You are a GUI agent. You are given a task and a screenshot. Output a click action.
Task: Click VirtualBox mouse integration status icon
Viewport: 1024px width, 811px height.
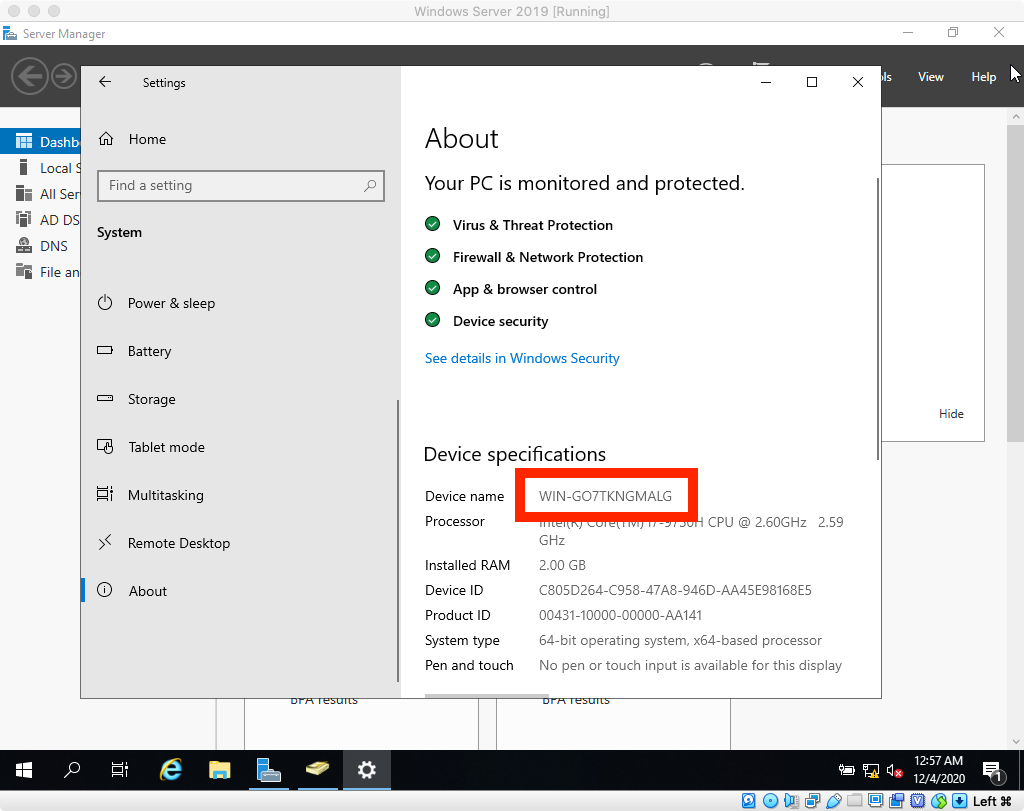[939, 801]
